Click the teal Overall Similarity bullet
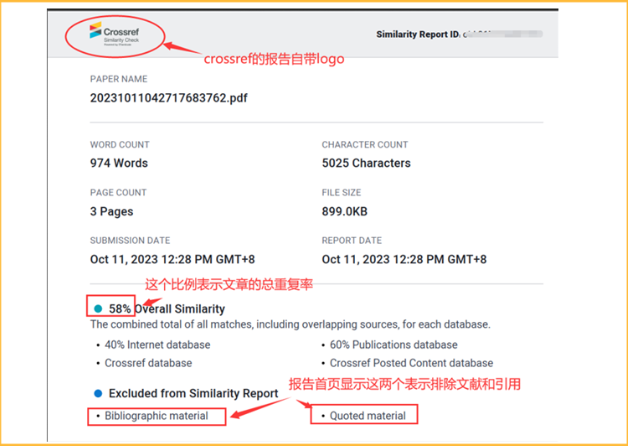The width and height of the screenshot is (628, 446). [98, 309]
